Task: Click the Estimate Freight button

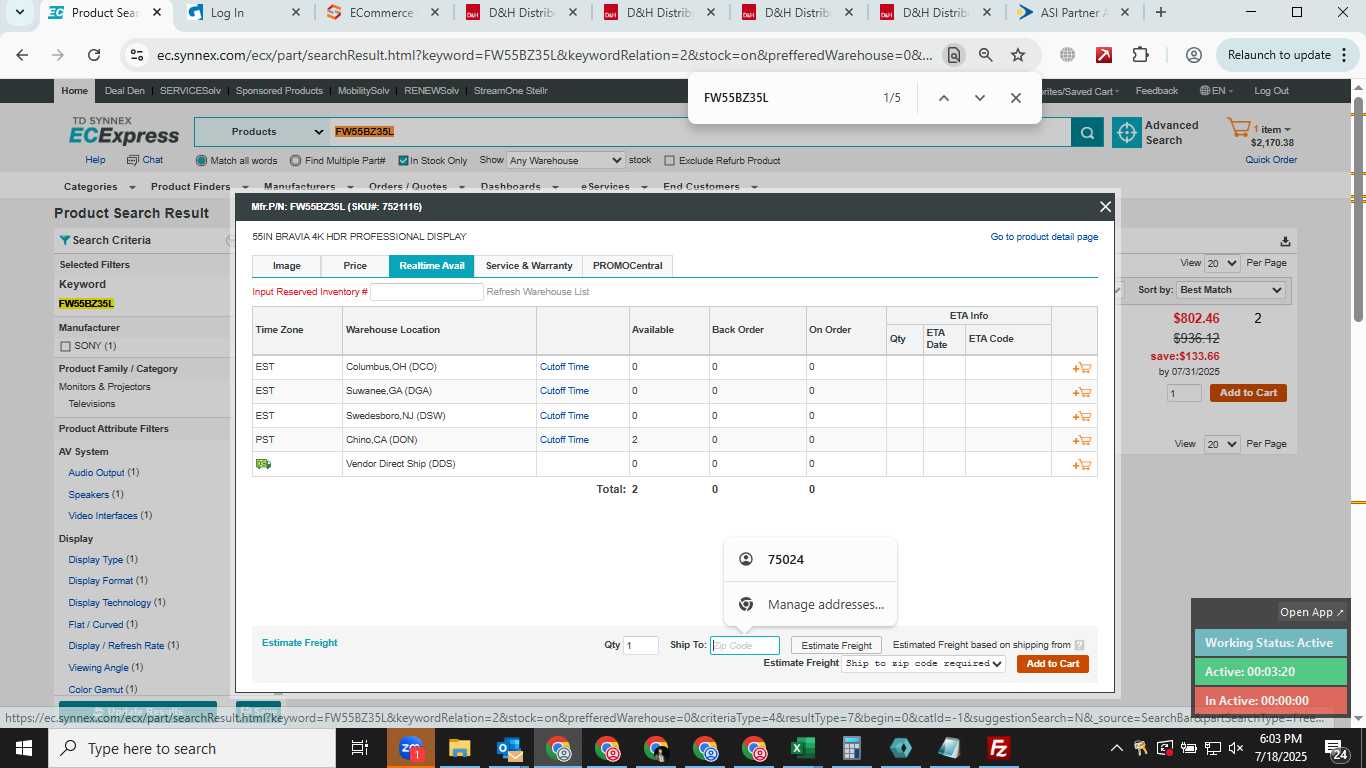Action: [x=836, y=646]
